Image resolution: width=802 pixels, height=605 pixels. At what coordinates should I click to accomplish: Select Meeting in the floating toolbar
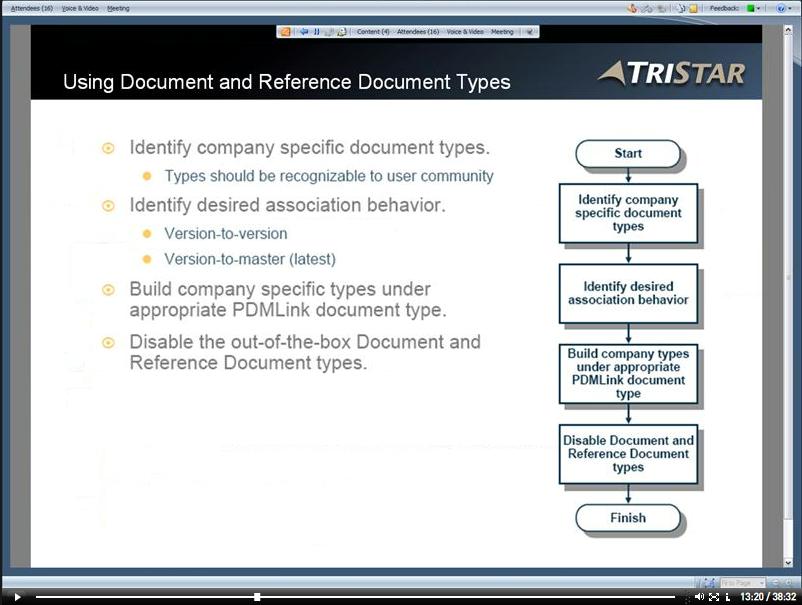click(502, 32)
